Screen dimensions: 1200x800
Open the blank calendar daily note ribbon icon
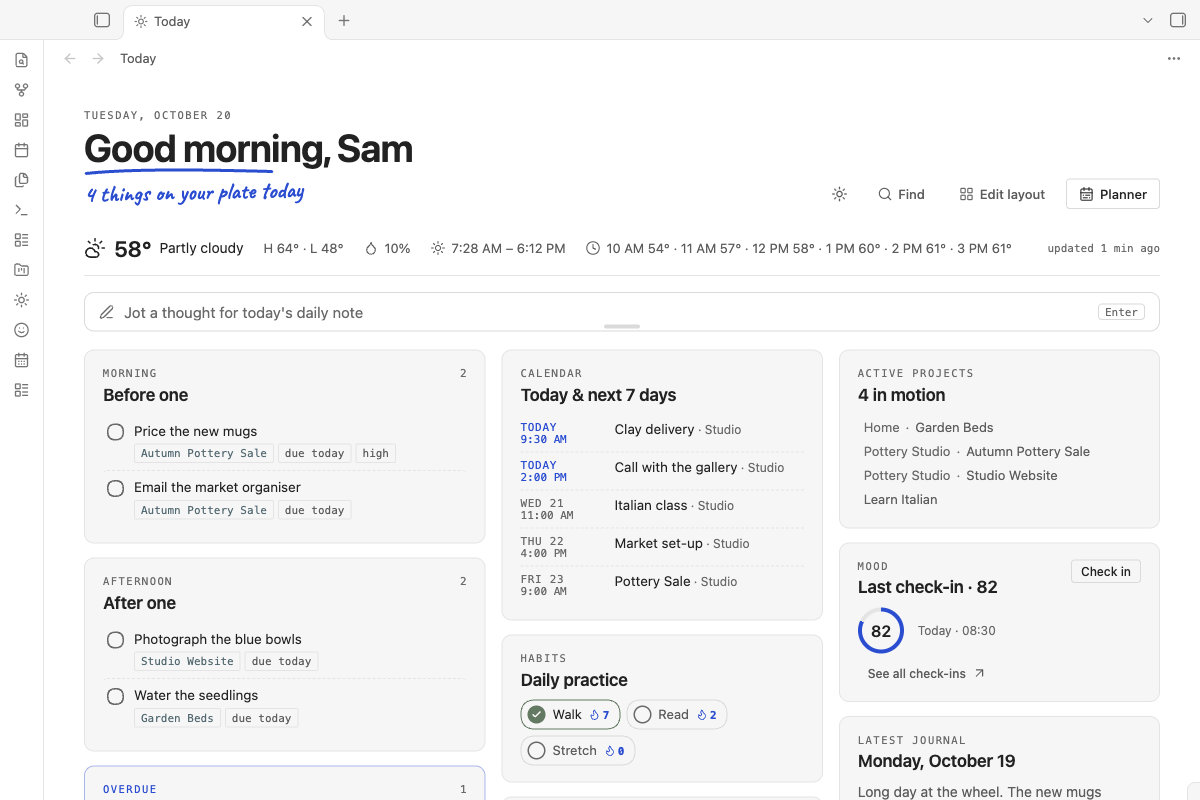click(22, 150)
